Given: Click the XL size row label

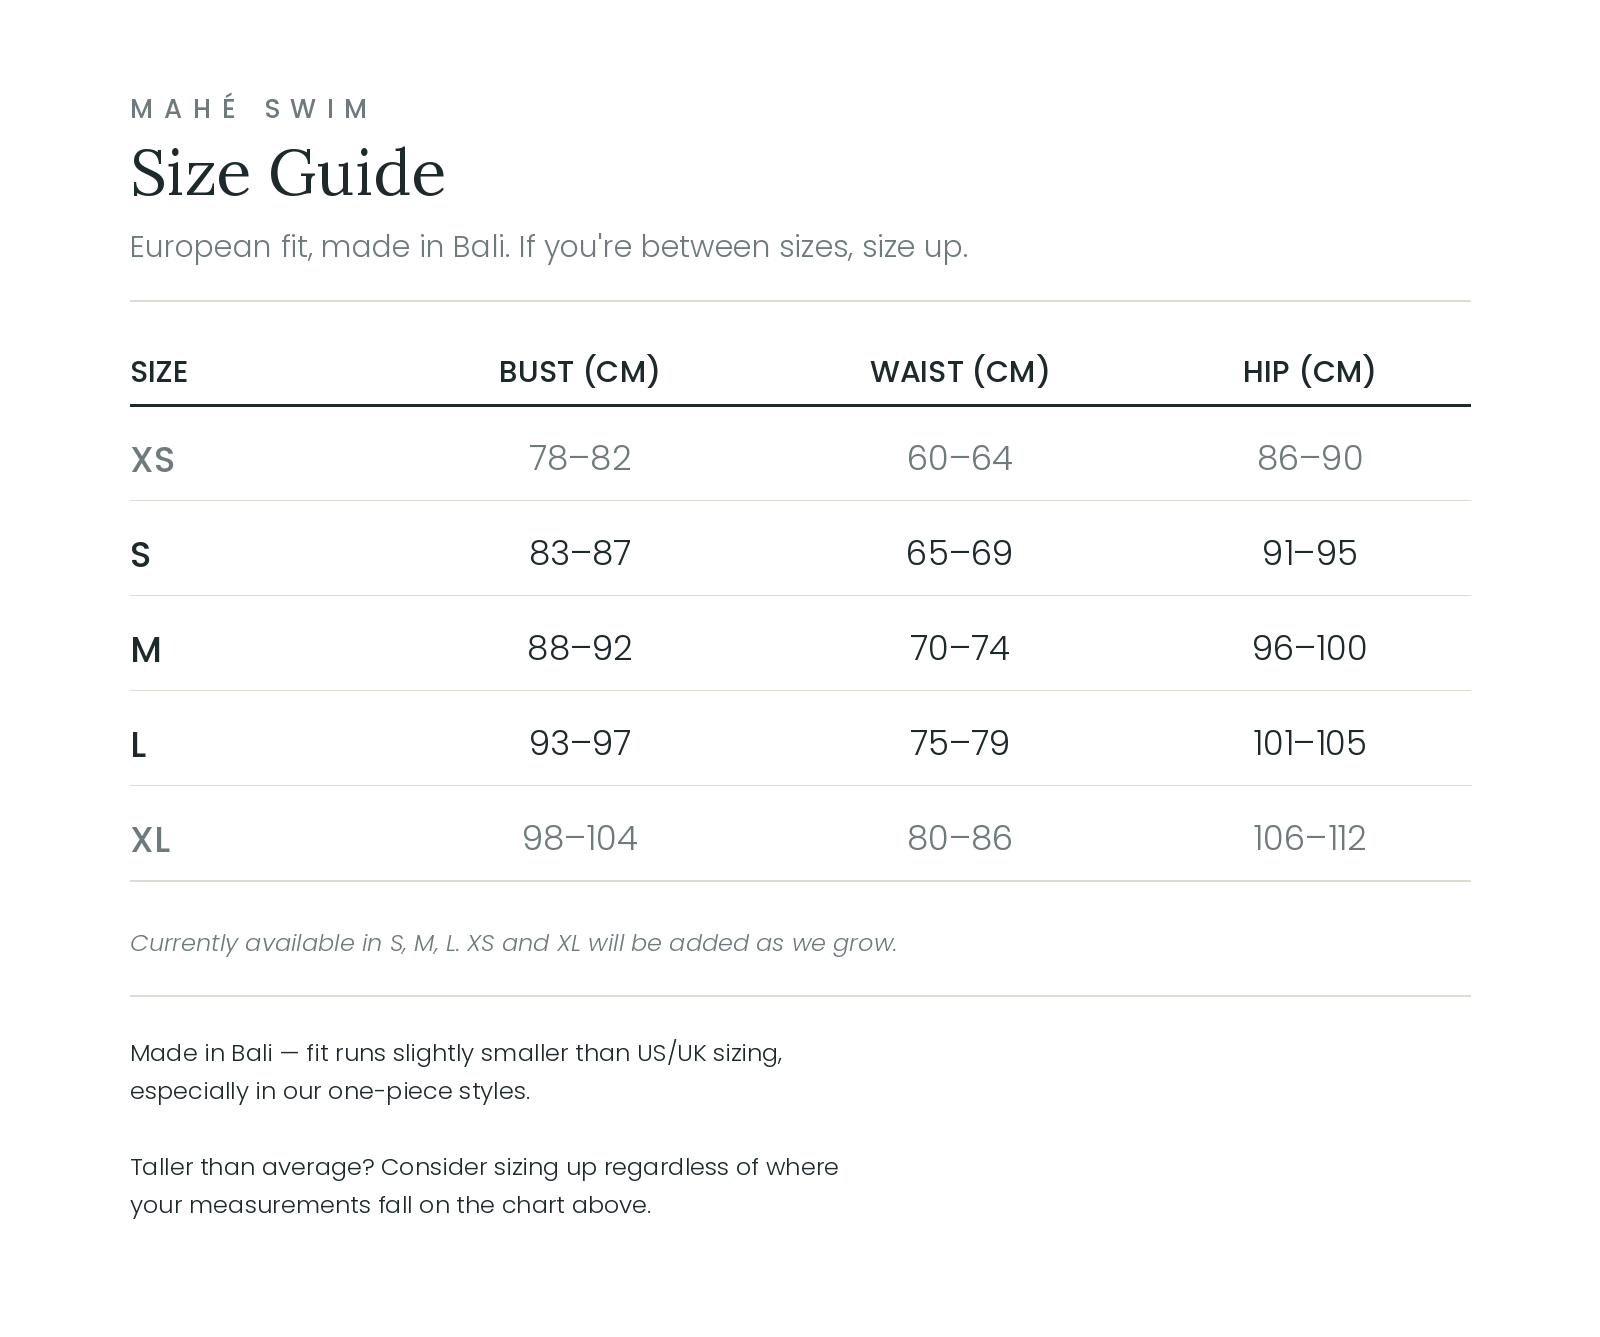Looking at the screenshot, I should tap(151, 840).
